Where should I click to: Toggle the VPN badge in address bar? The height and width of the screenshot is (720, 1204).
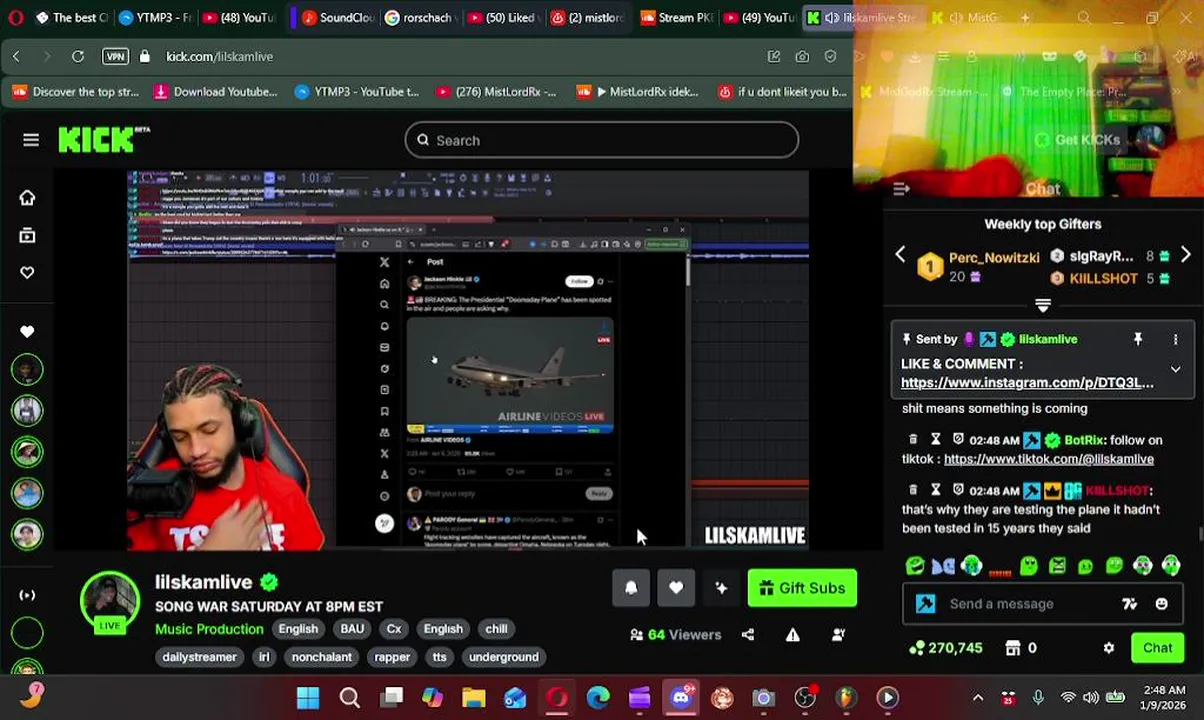coord(116,56)
